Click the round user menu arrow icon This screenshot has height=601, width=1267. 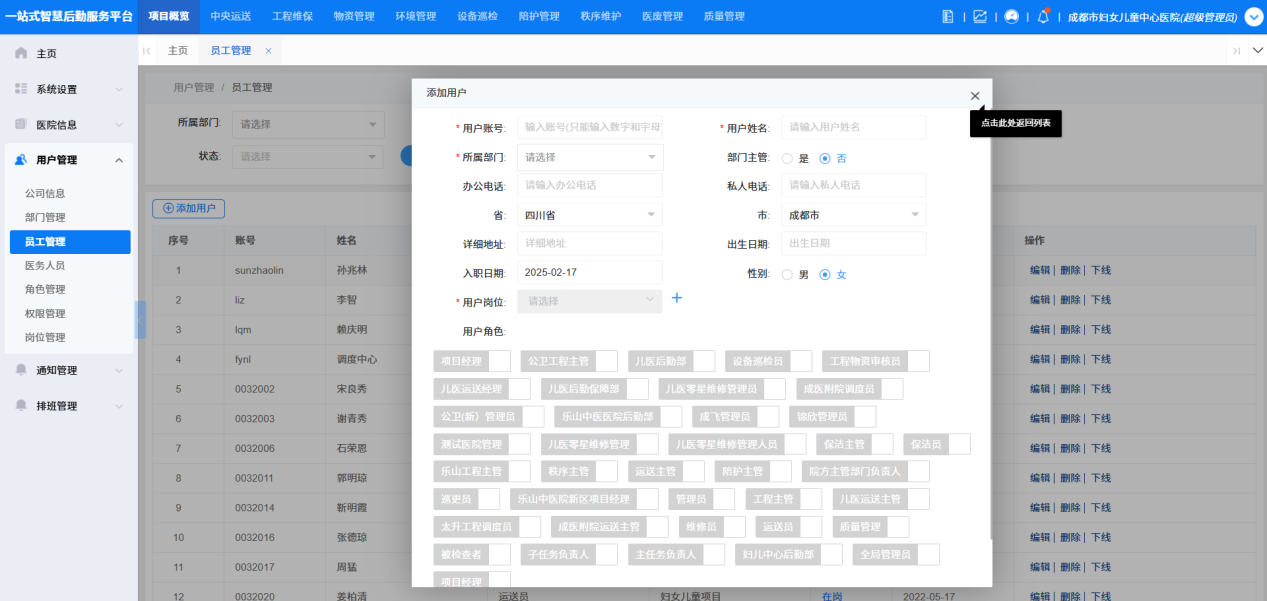point(1253,16)
